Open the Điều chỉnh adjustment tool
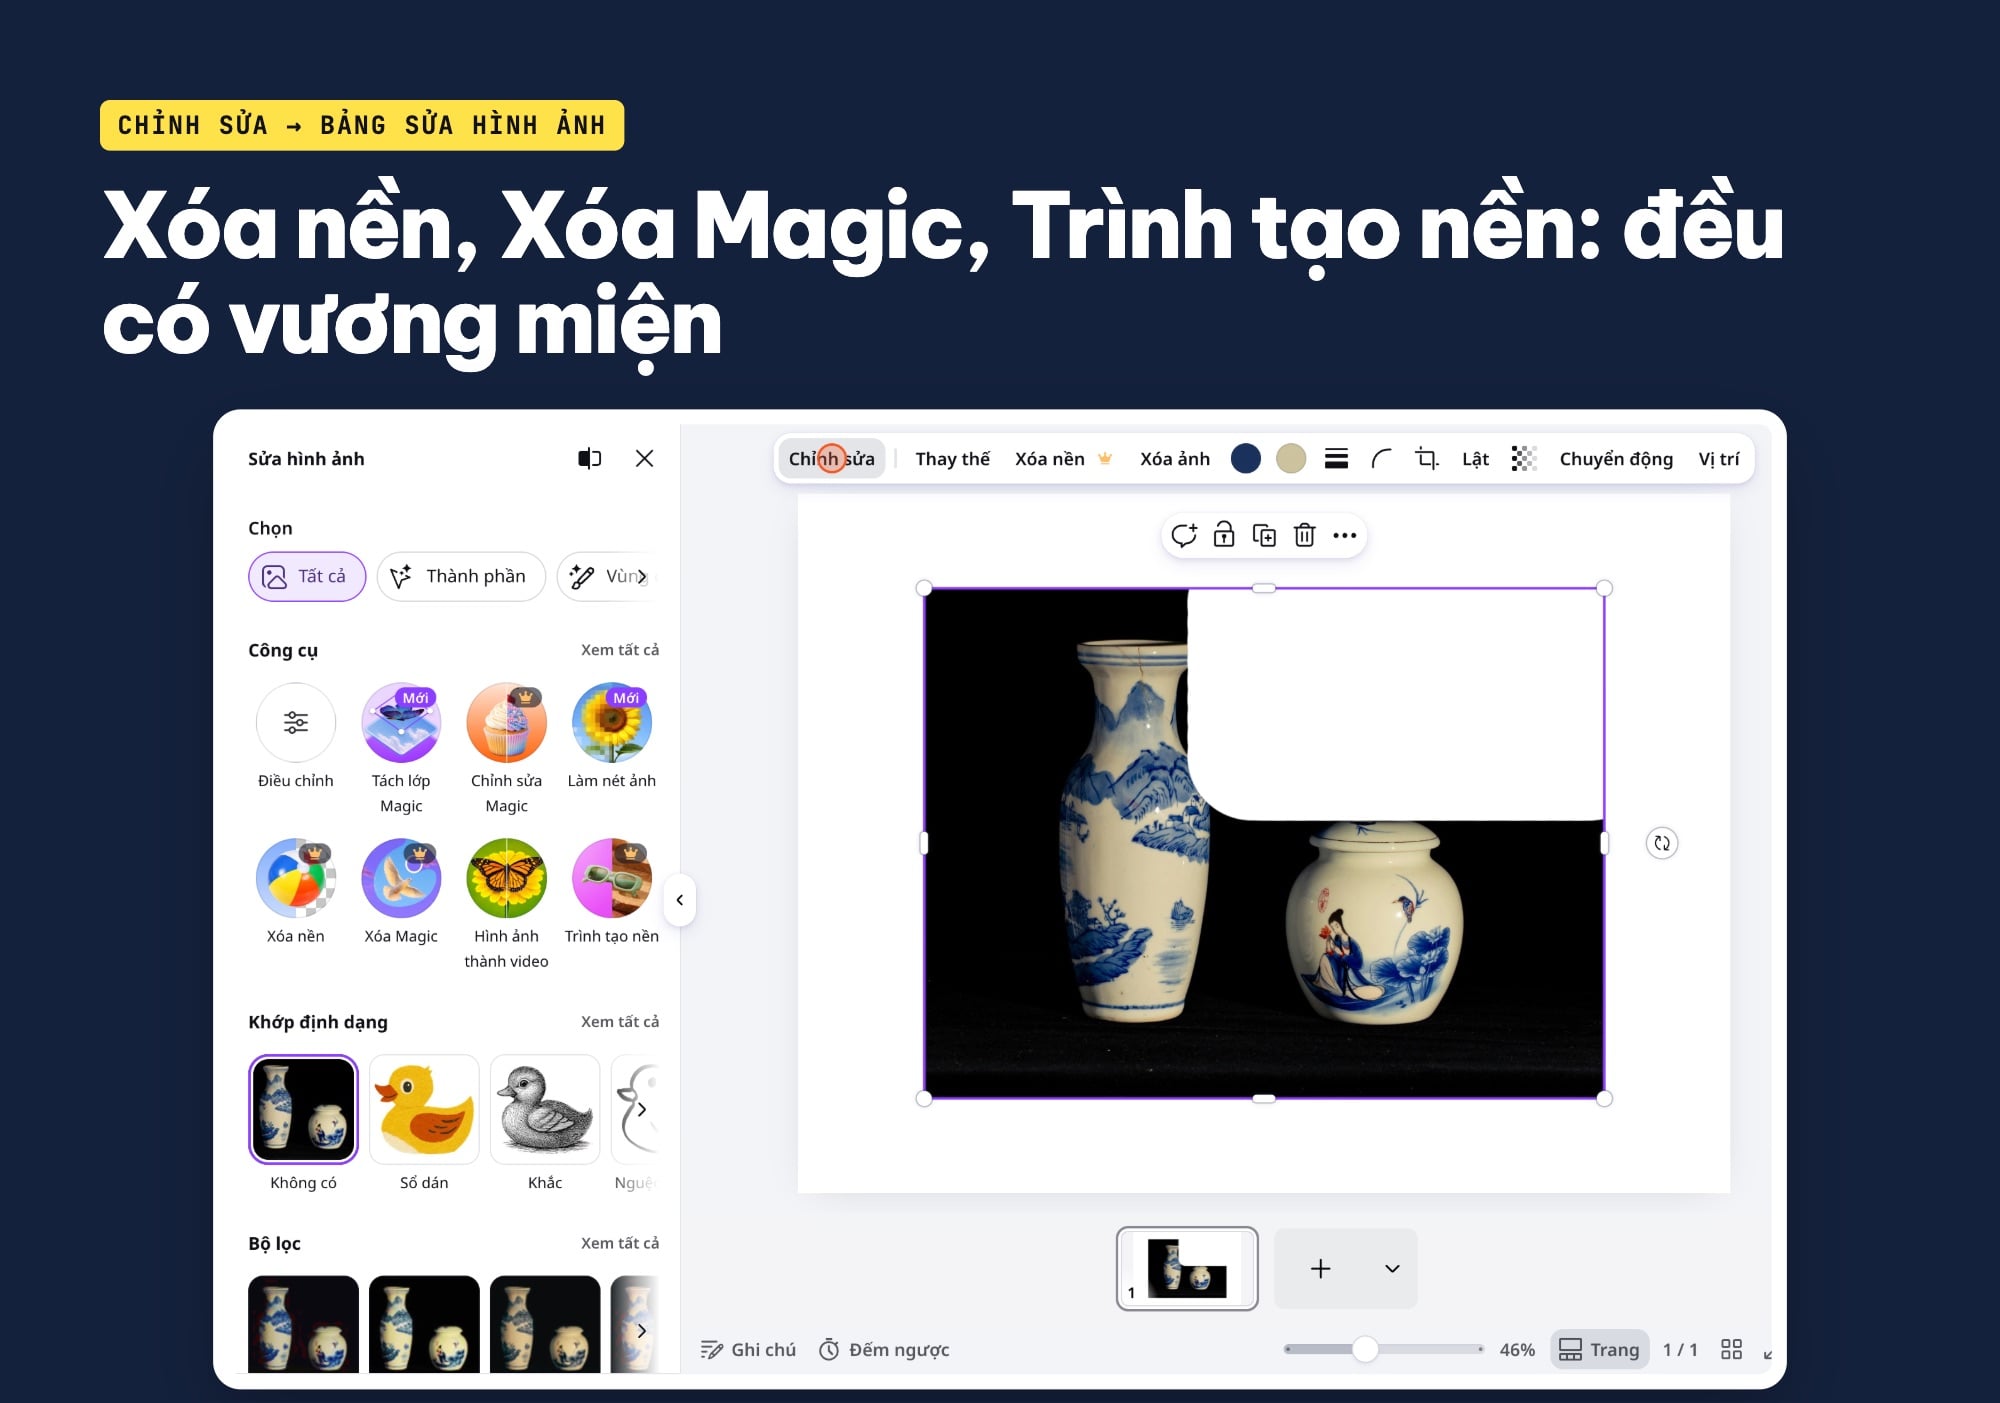2000x1403 pixels. (x=295, y=723)
